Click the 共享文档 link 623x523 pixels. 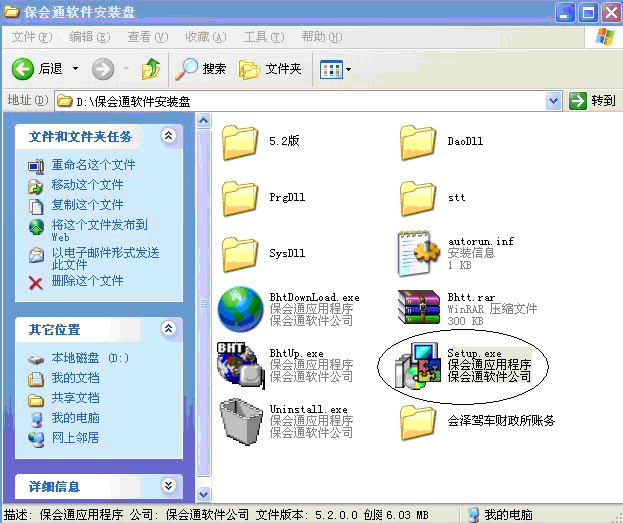tap(75, 398)
